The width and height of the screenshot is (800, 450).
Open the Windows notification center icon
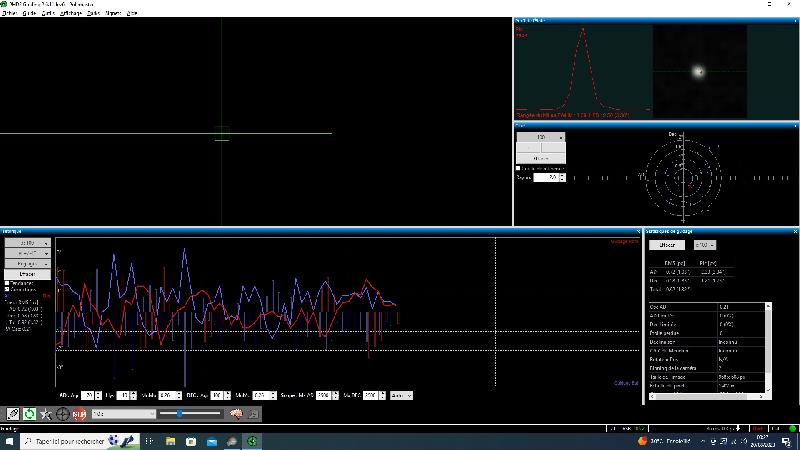[x=787, y=442]
